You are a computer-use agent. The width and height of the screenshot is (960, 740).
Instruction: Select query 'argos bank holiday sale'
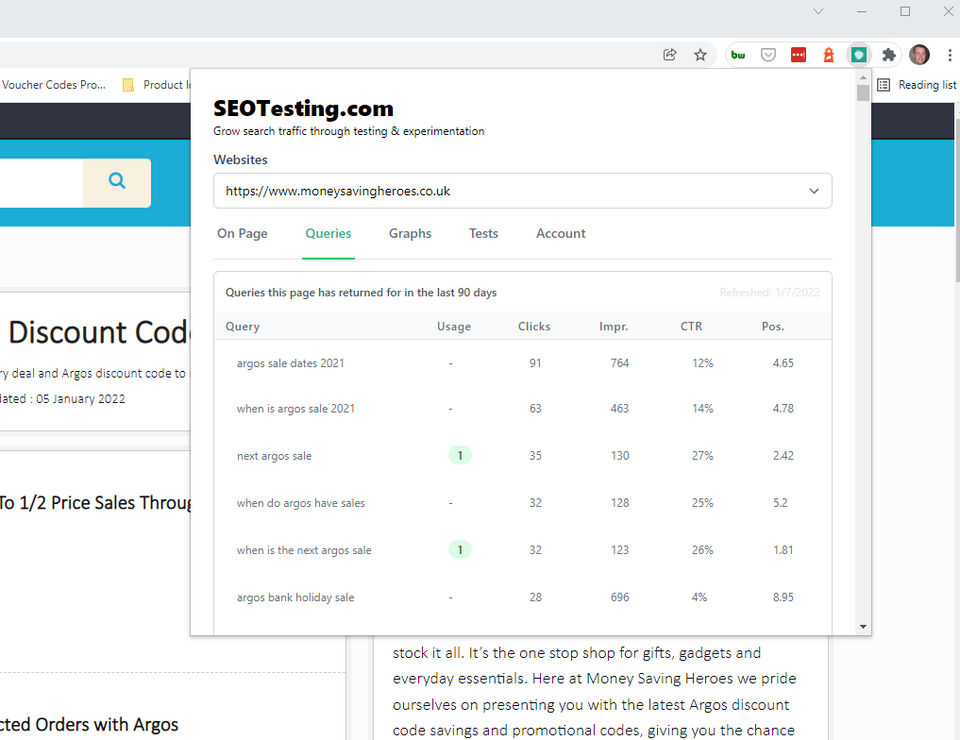(x=295, y=597)
